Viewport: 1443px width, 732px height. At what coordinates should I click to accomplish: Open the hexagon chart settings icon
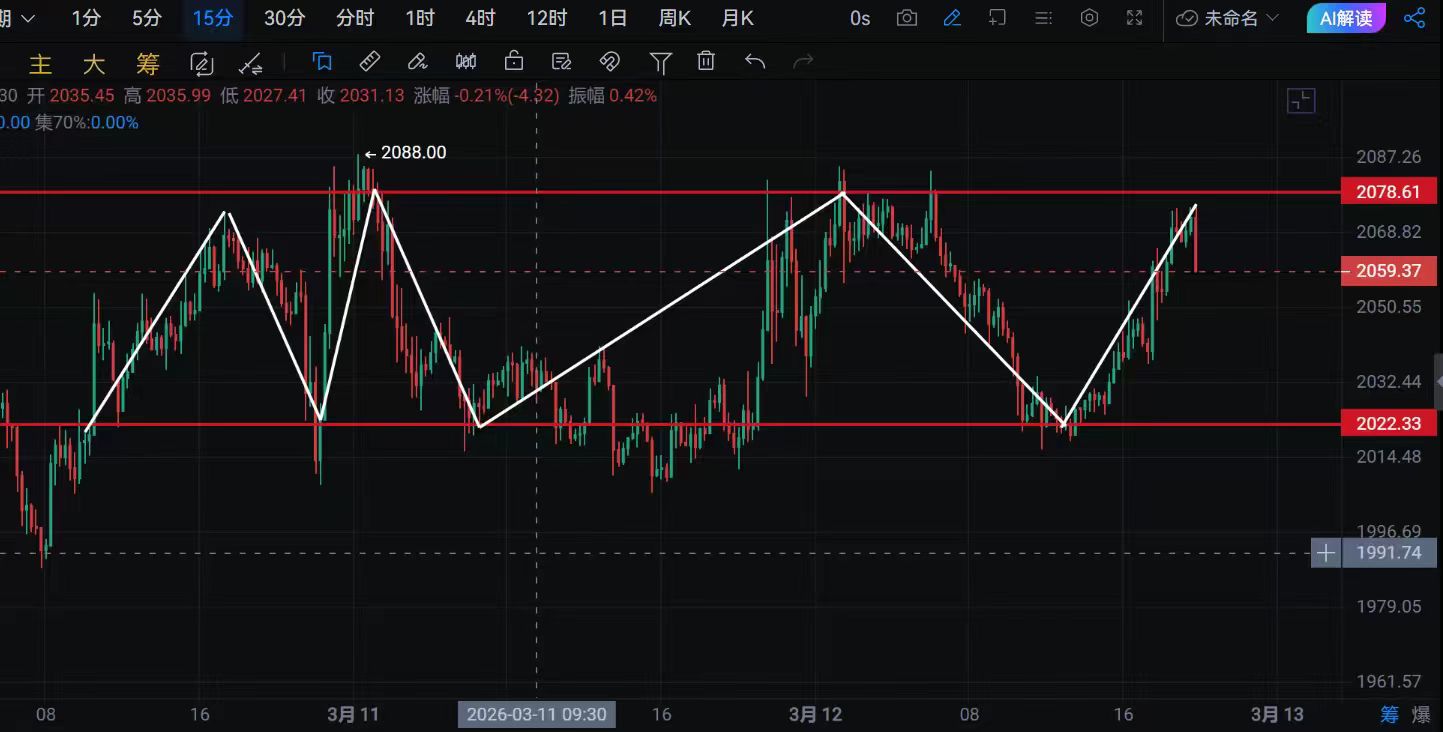(x=1090, y=18)
